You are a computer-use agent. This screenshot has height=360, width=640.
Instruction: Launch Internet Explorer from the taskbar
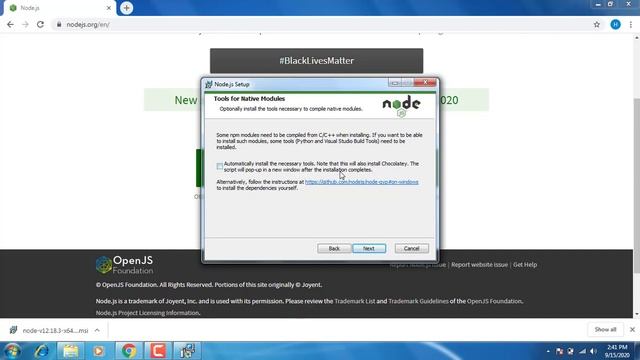pyautogui.click(x=41, y=351)
